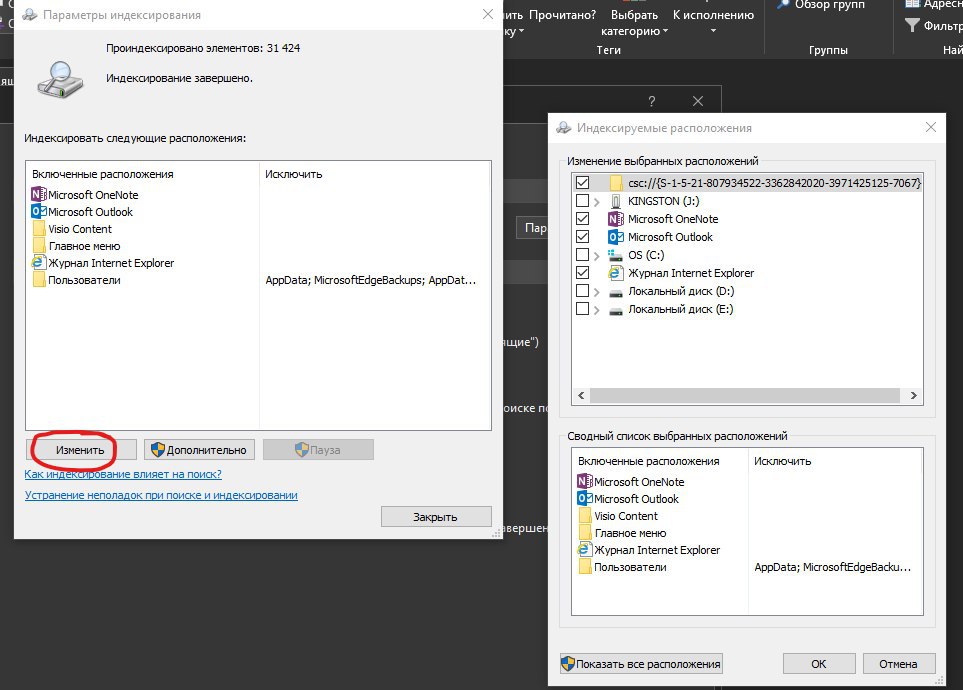Click the Прочитано? ribbon command
963x690 pixels.
pos(562,15)
